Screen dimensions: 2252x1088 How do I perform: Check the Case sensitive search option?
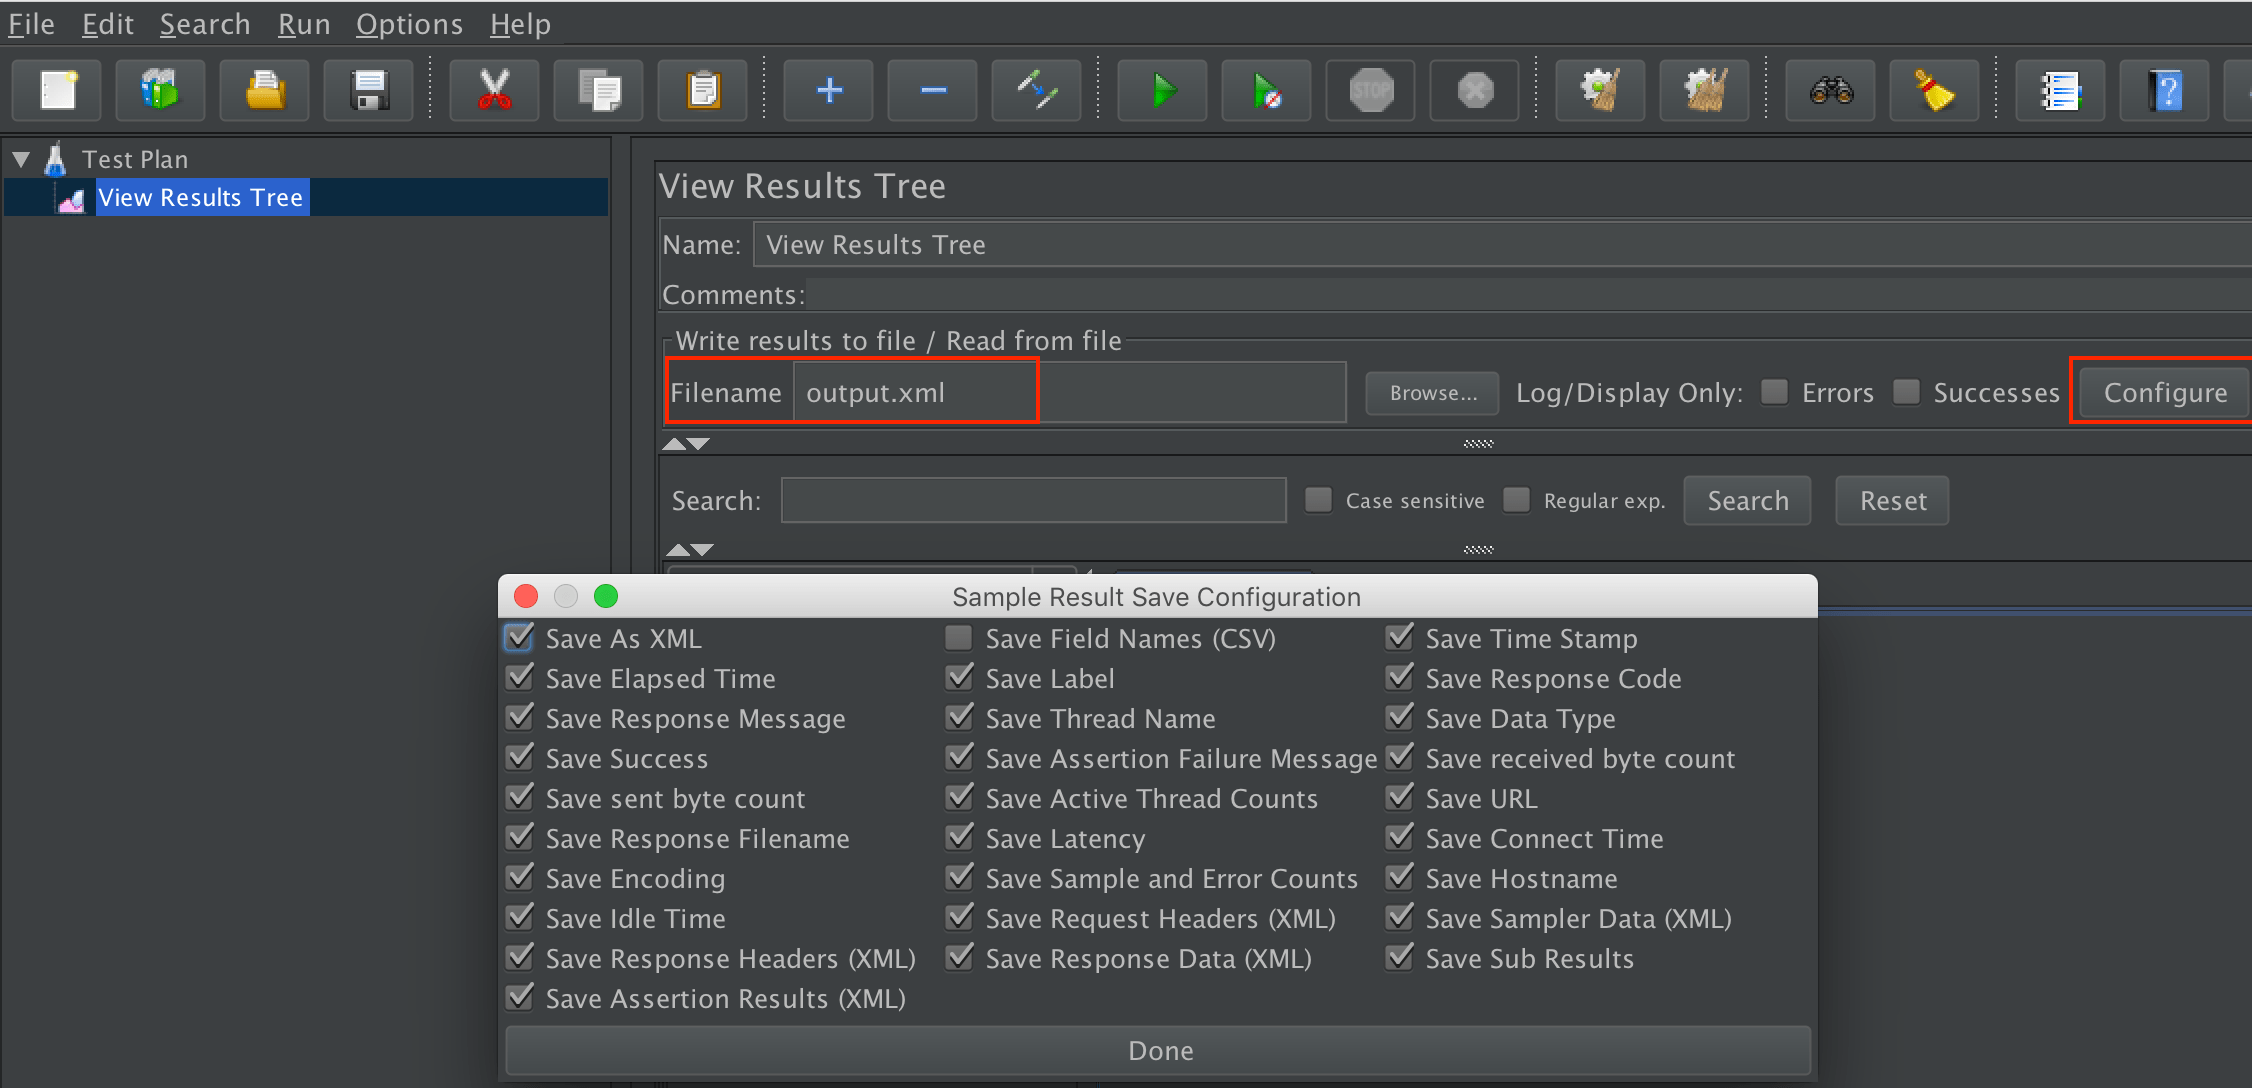(x=1319, y=500)
